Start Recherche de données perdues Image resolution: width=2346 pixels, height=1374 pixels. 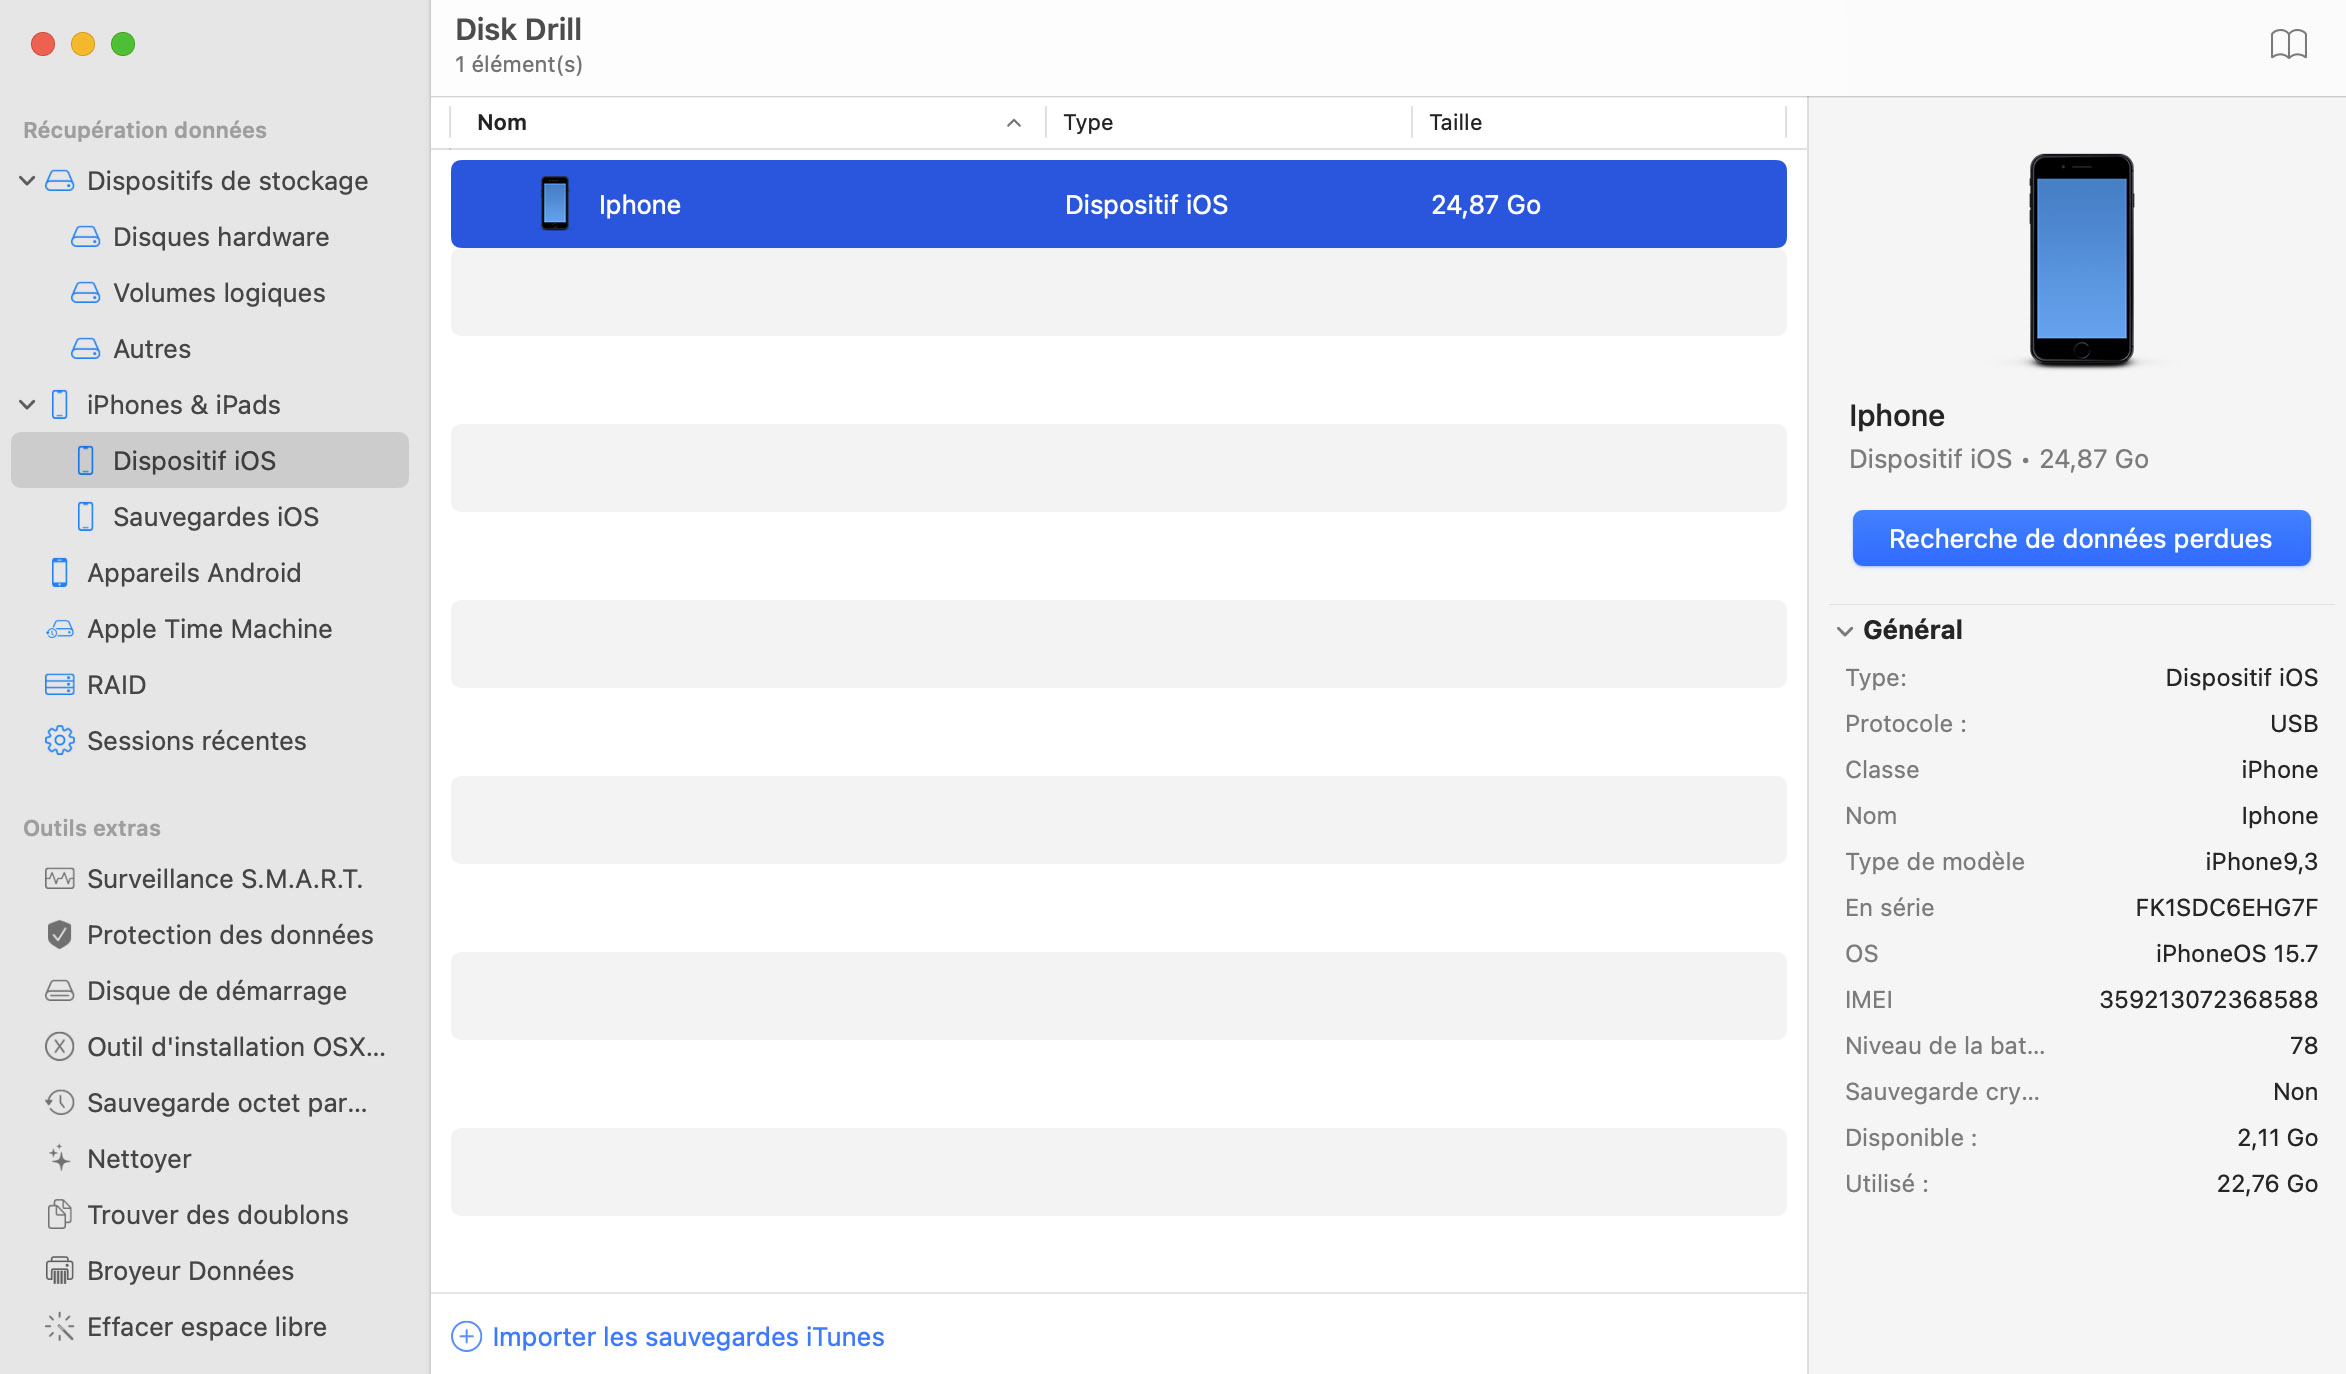pyautogui.click(x=2081, y=539)
